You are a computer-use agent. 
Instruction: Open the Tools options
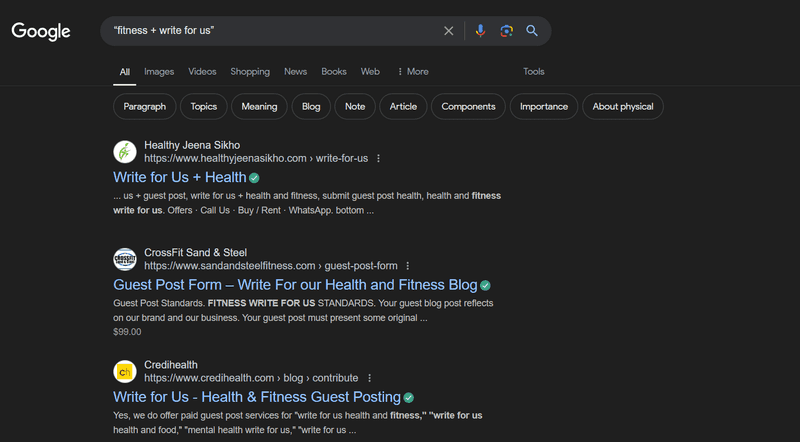coord(534,71)
